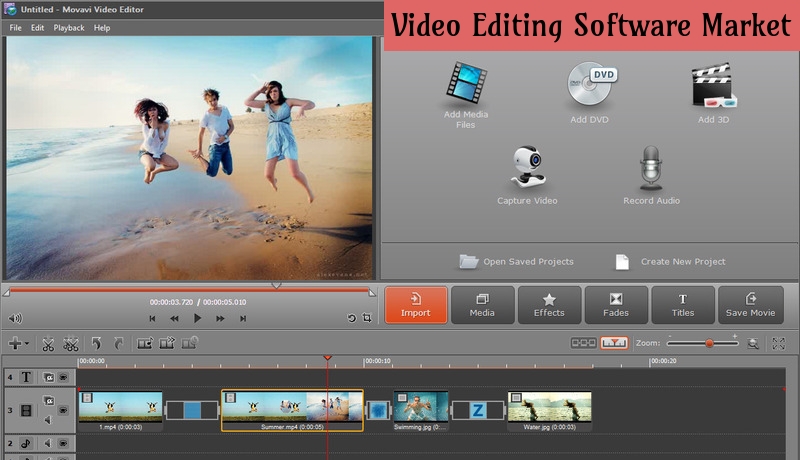
Task: Select the Water.jpg clip on the timeline
Action: (x=549, y=411)
